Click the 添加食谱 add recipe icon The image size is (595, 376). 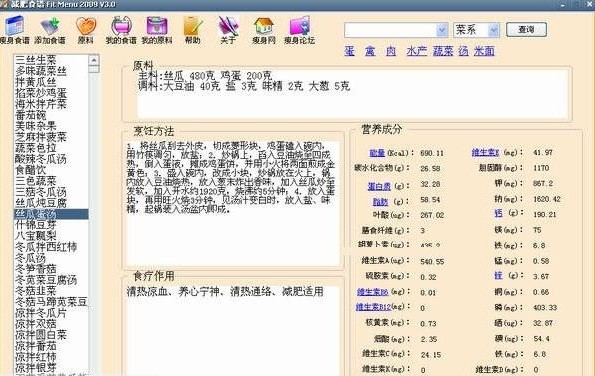tap(50, 30)
